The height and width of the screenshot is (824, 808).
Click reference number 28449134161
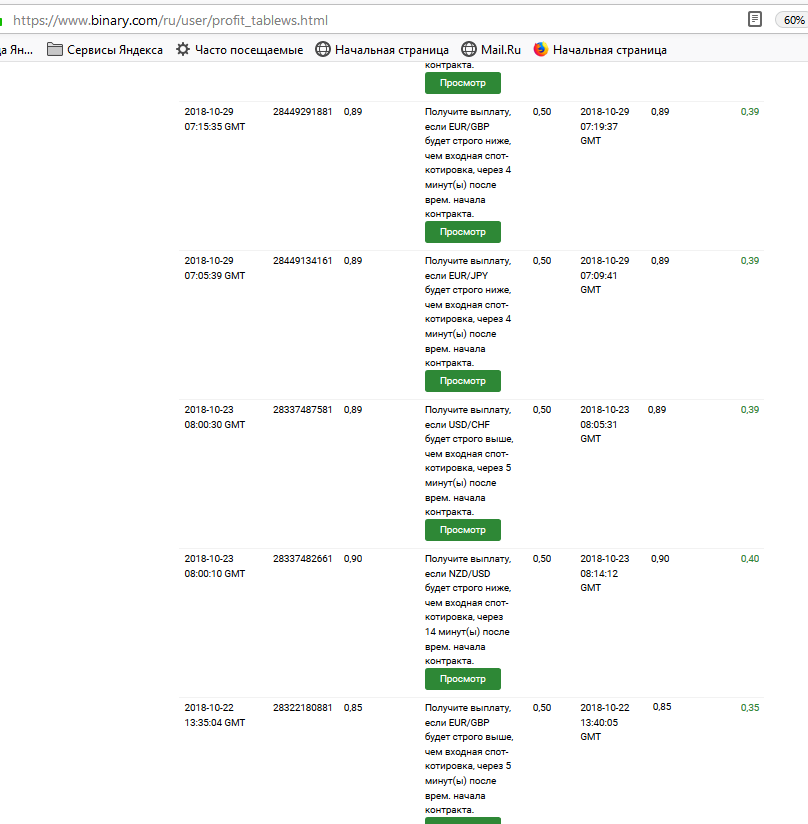coord(302,261)
